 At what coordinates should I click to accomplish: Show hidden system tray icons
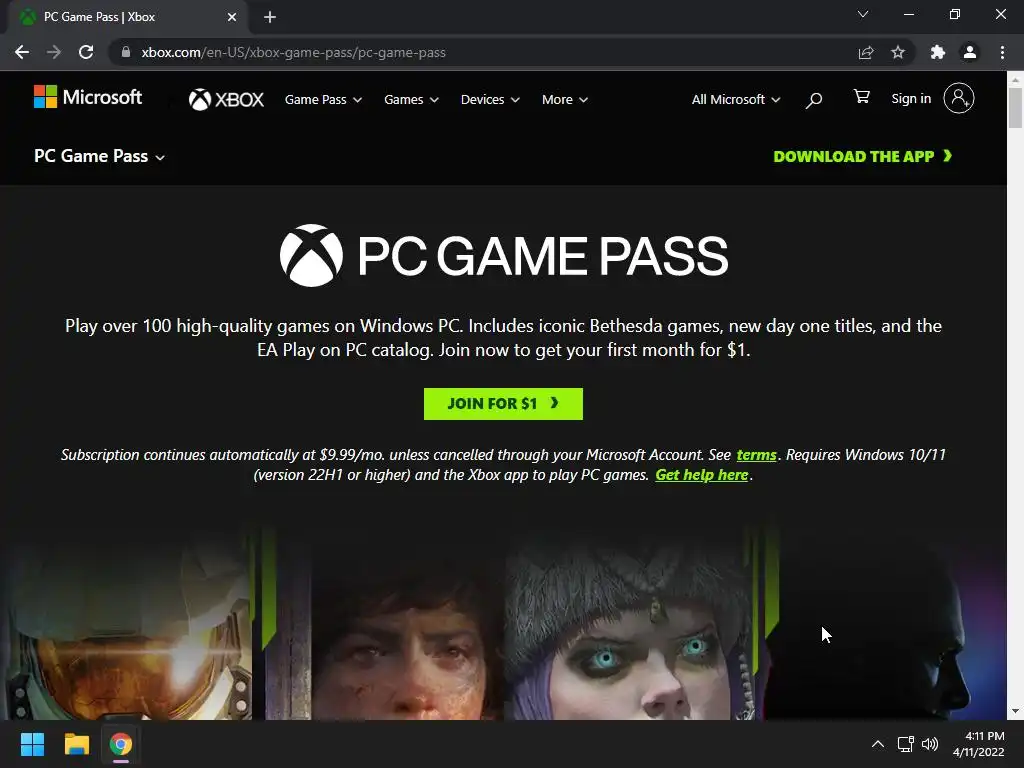point(878,744)
